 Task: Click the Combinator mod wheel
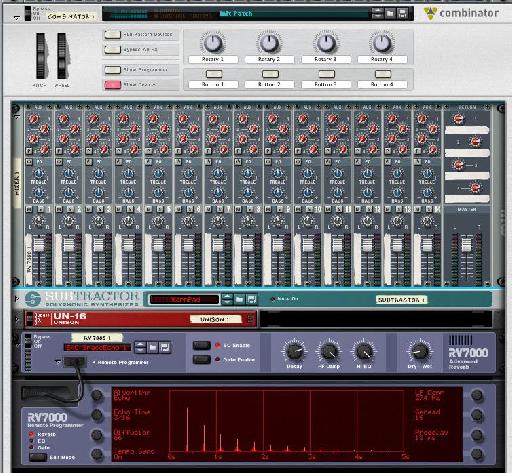(62, 56)
